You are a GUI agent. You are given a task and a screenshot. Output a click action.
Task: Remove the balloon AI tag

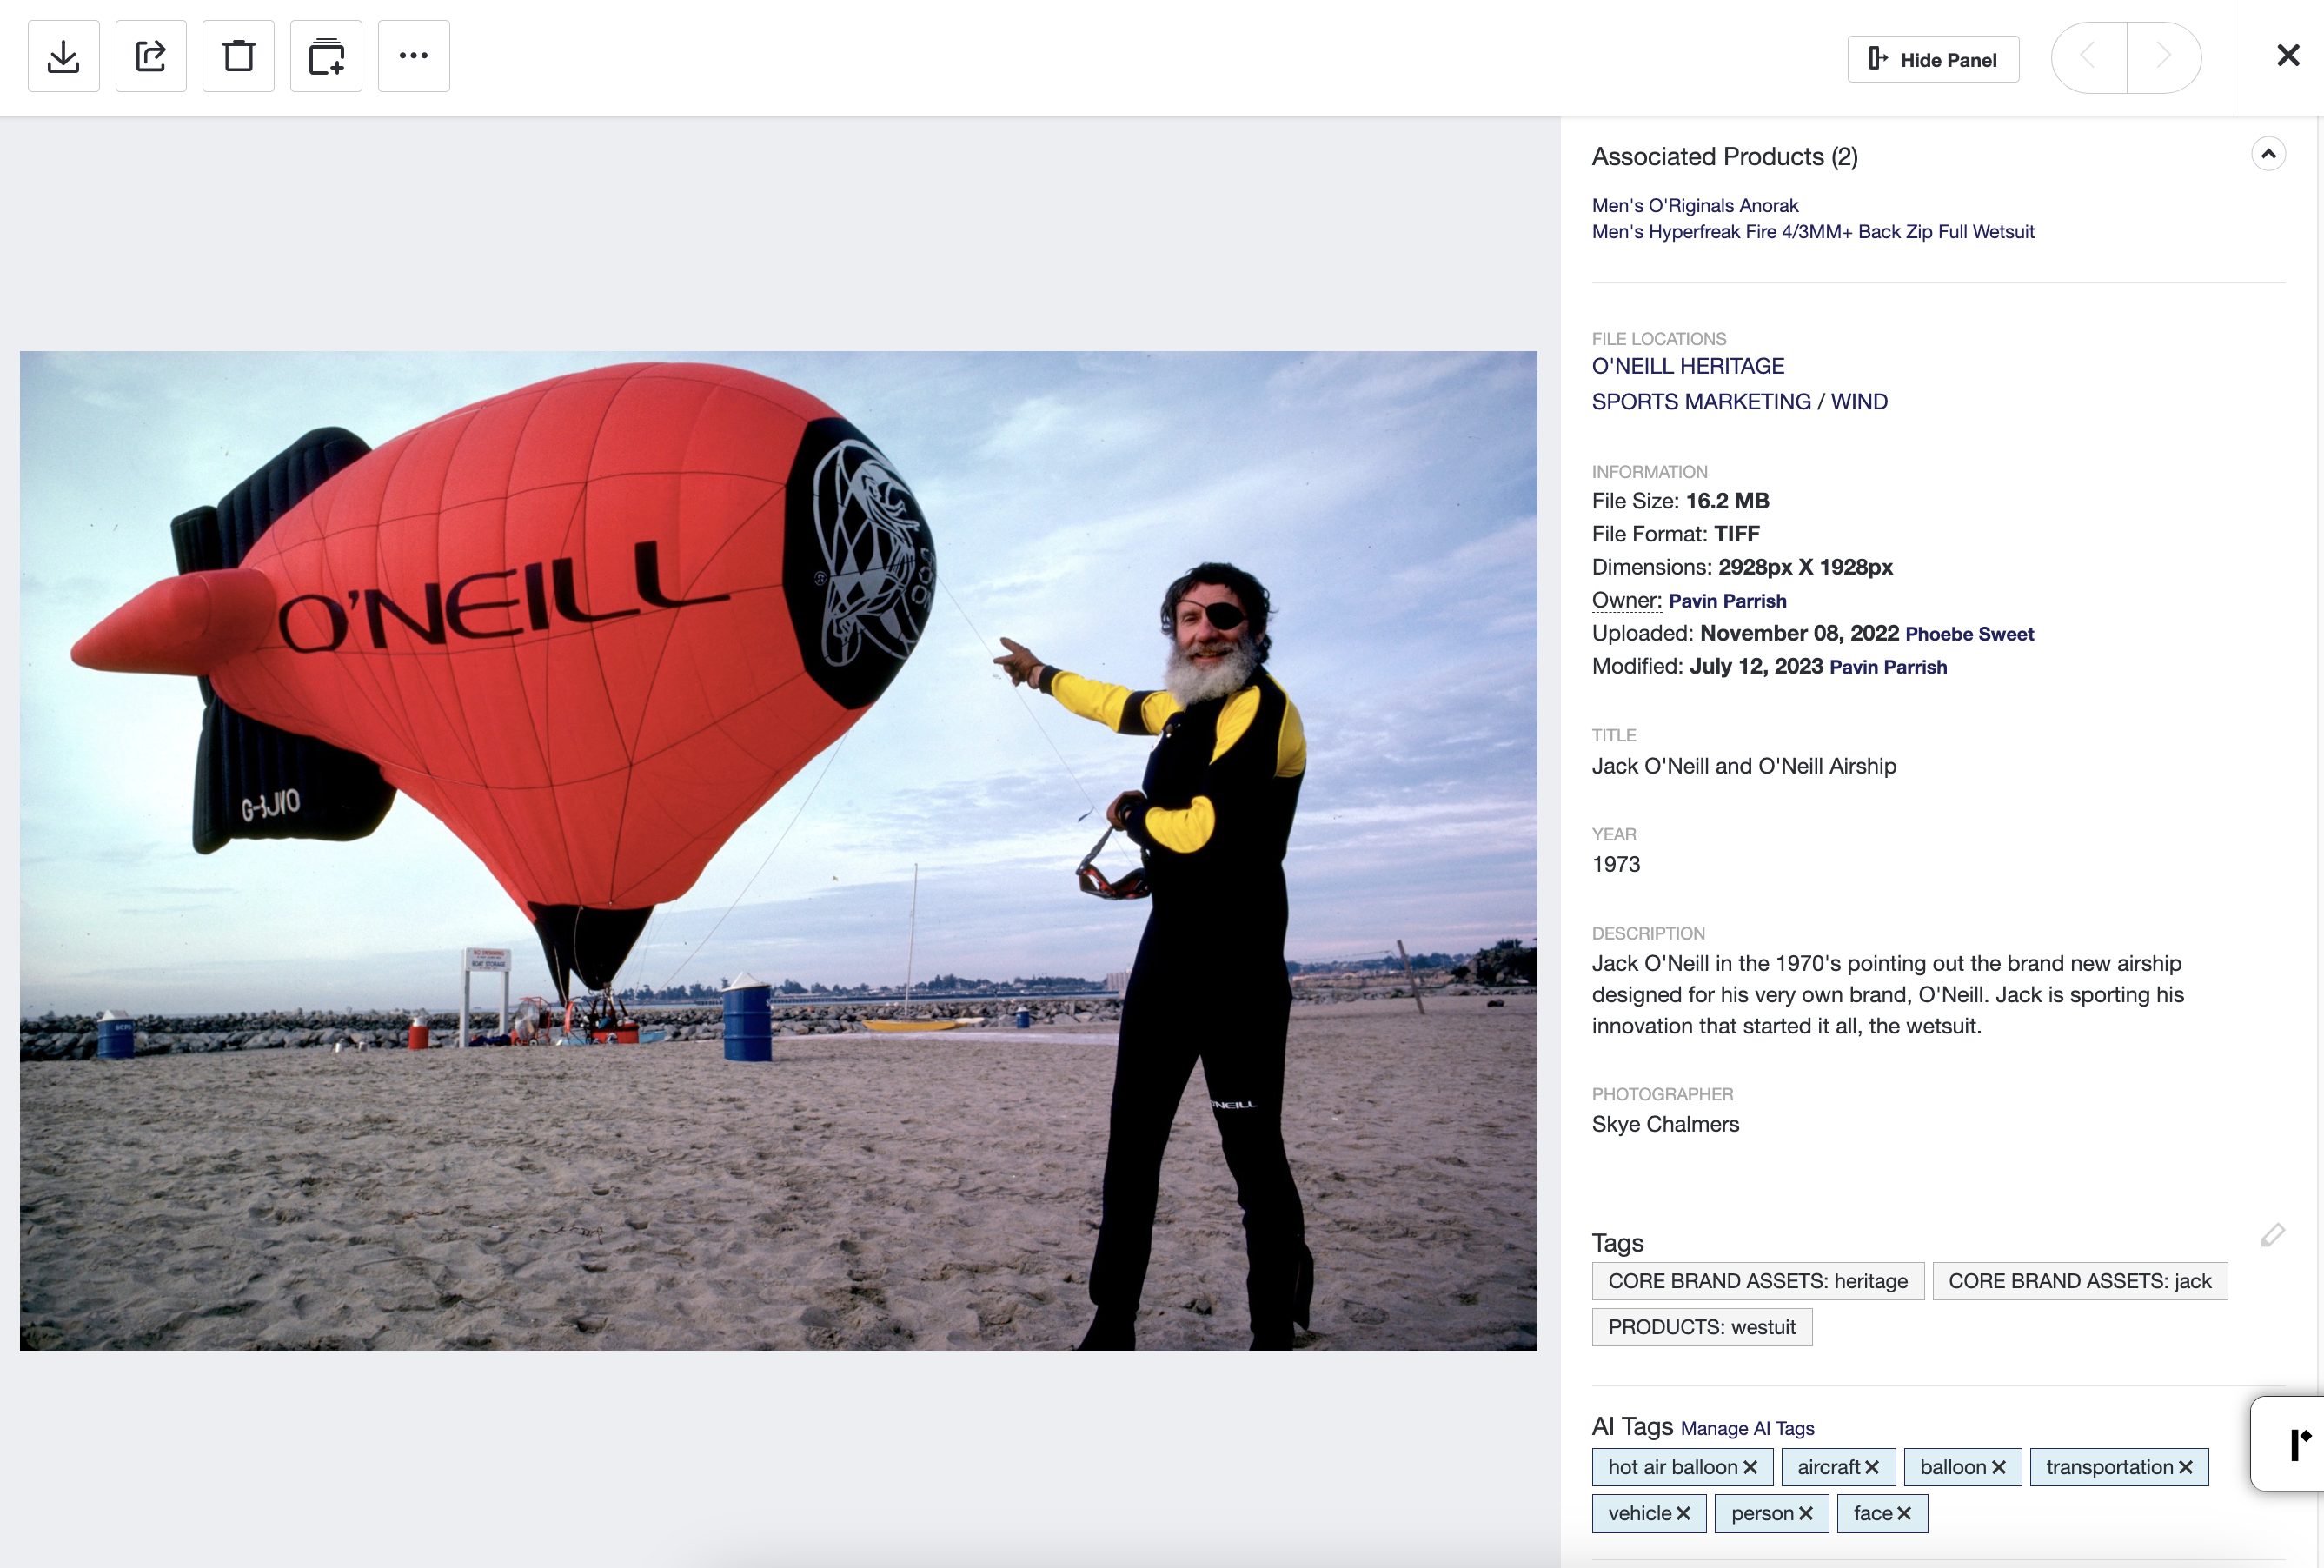[x=1998, y=1467]
